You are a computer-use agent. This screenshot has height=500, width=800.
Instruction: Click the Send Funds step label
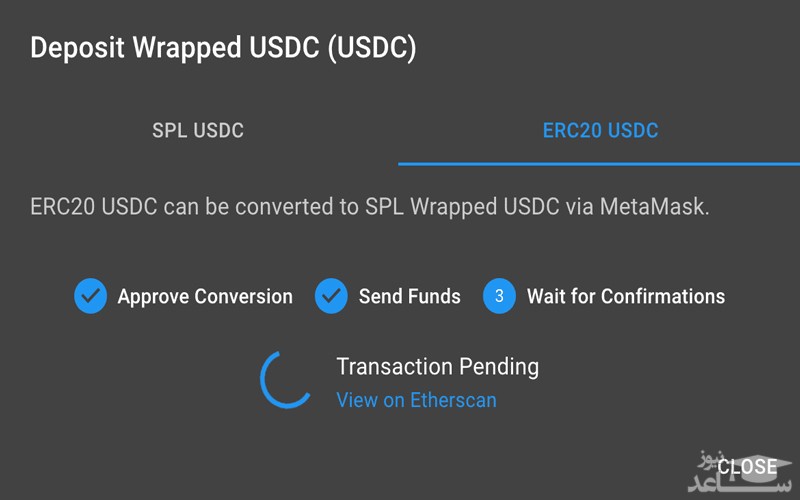(x=410, y=296)
